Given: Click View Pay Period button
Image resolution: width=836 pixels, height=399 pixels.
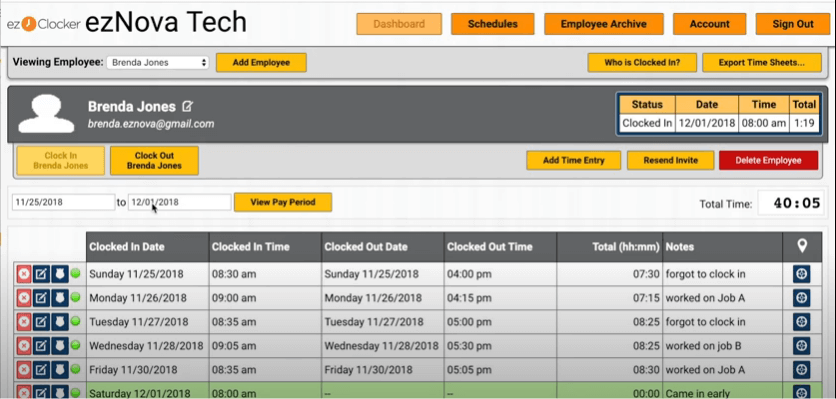Looking at the screenshot, I should click(283, 202).
